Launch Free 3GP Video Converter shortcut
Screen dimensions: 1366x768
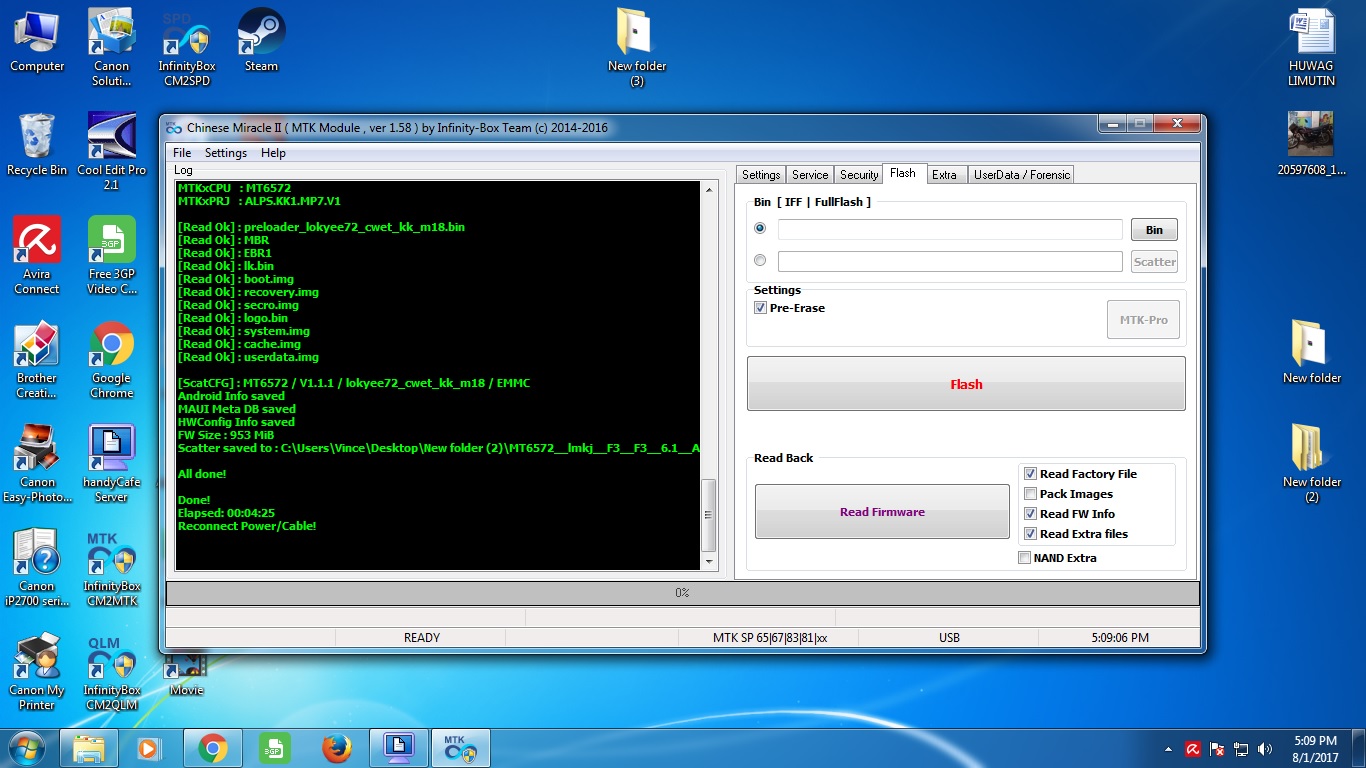(112, 255)
